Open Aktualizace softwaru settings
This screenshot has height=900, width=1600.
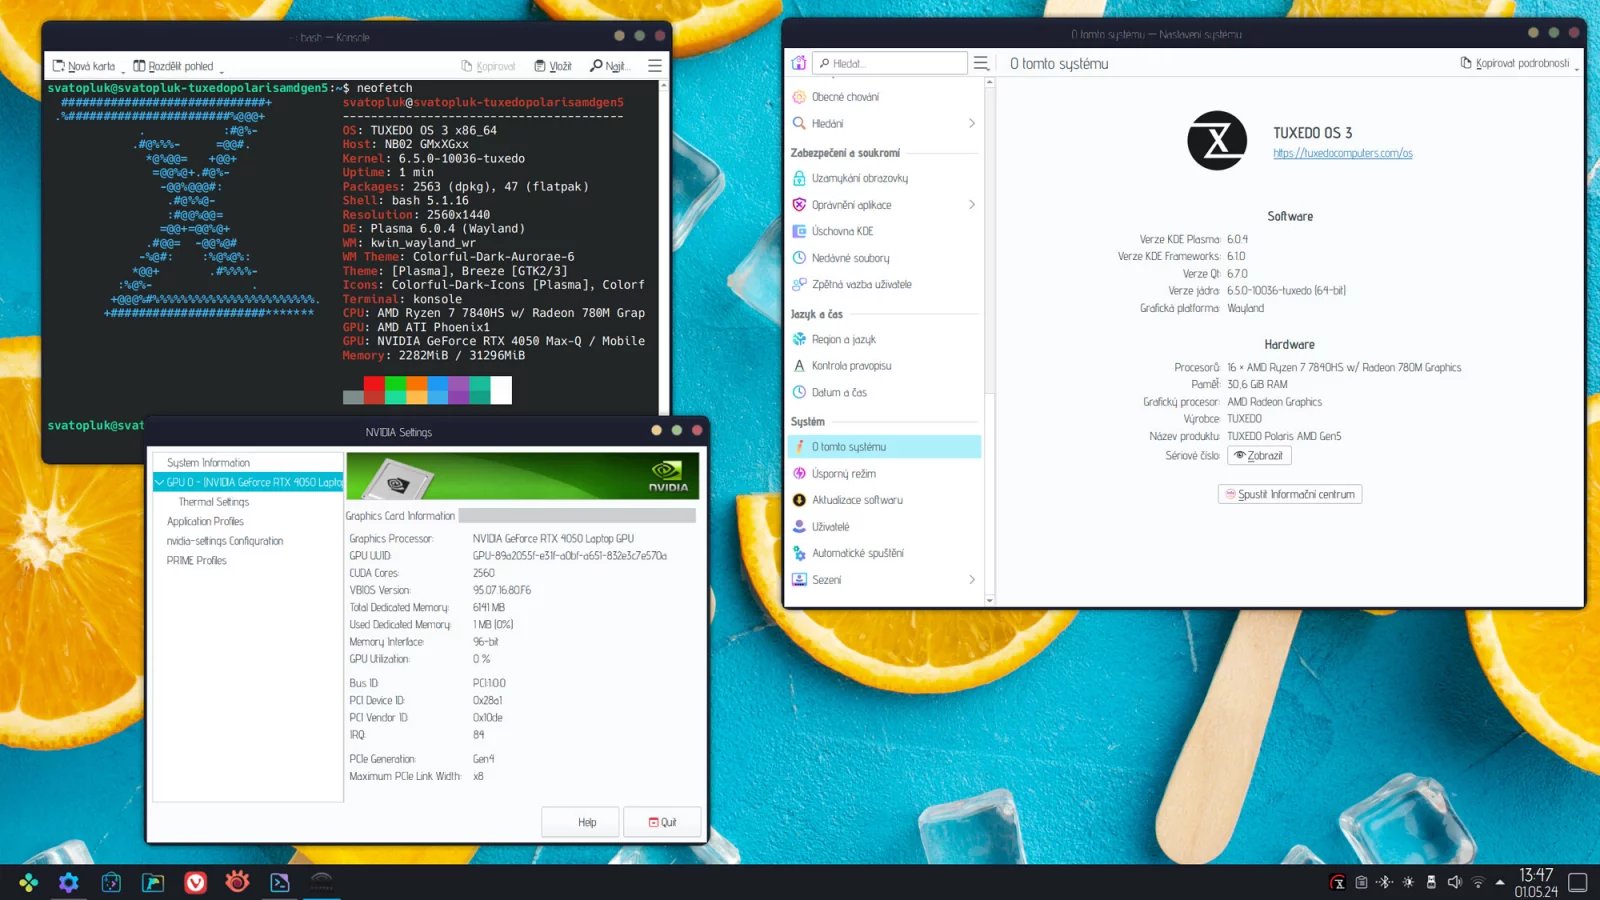tap(884, 500)
